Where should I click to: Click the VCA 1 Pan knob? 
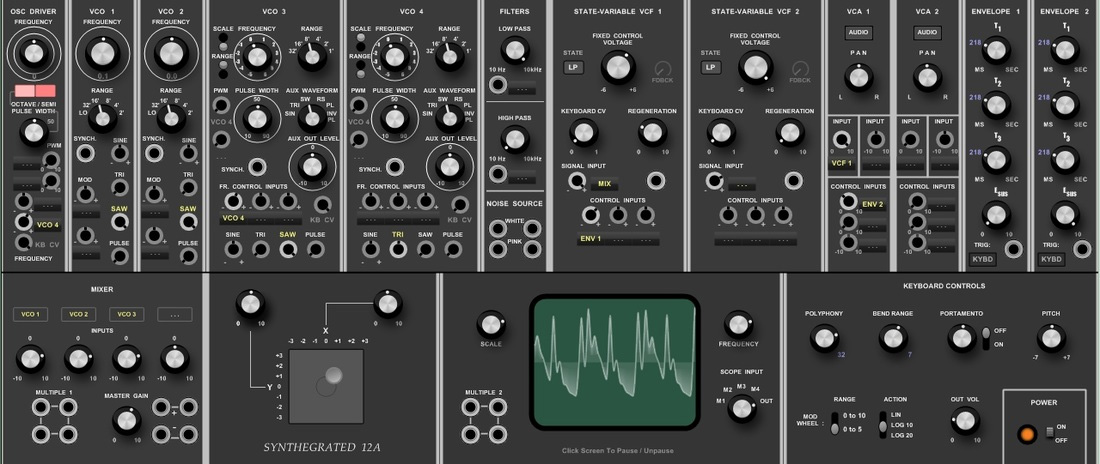pyautogui.click(x=859, y=77)
